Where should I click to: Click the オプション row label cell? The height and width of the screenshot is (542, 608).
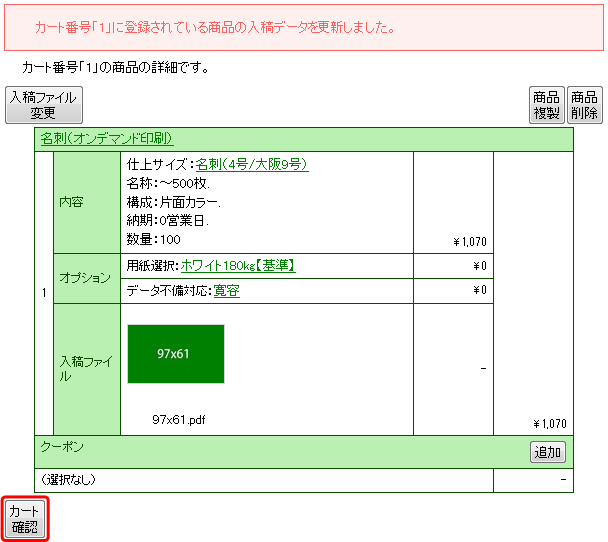pos(86,278)
